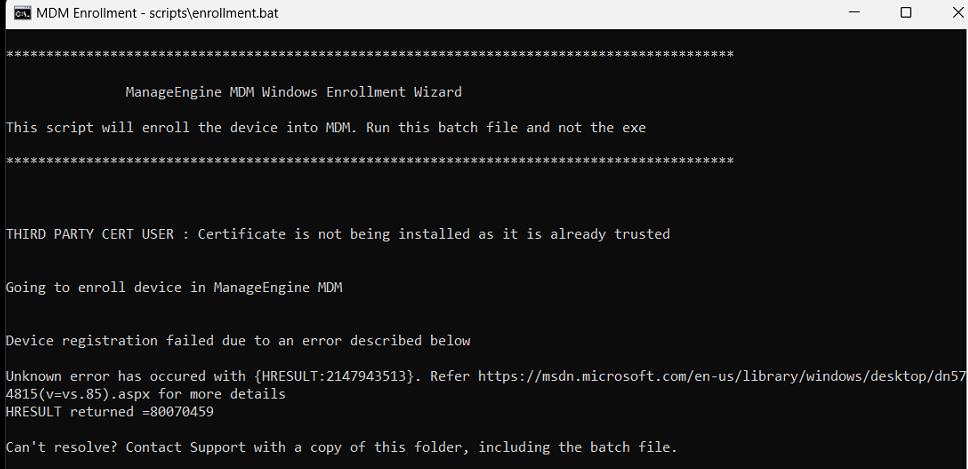Close the MDM Enrollment console window
The width and height of the screenshot is (968, 469).
point(954,13)
